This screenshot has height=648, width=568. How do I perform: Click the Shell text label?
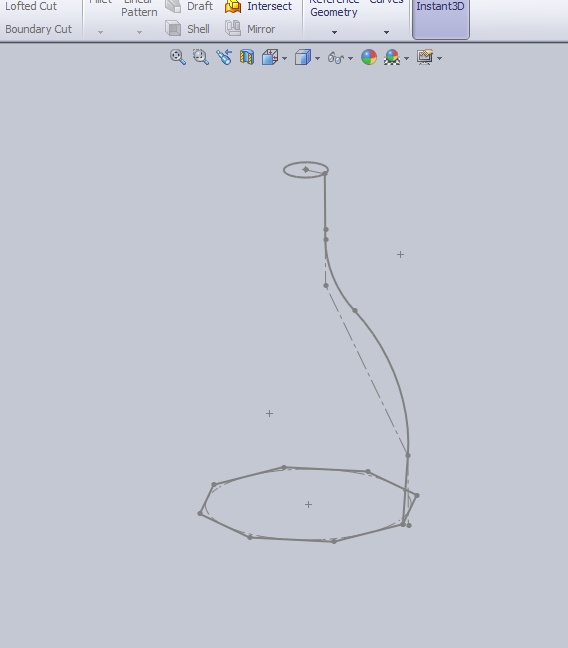point(198,29)
